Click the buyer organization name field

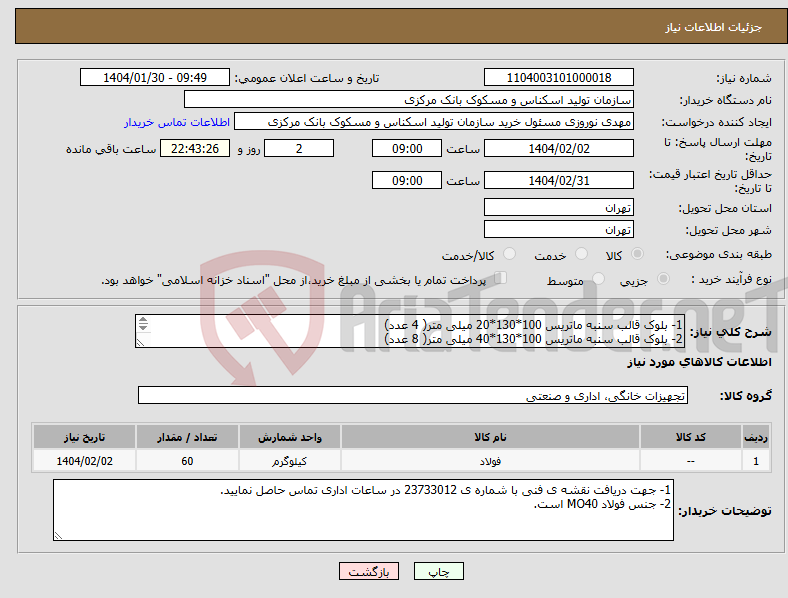pos(409,99)
